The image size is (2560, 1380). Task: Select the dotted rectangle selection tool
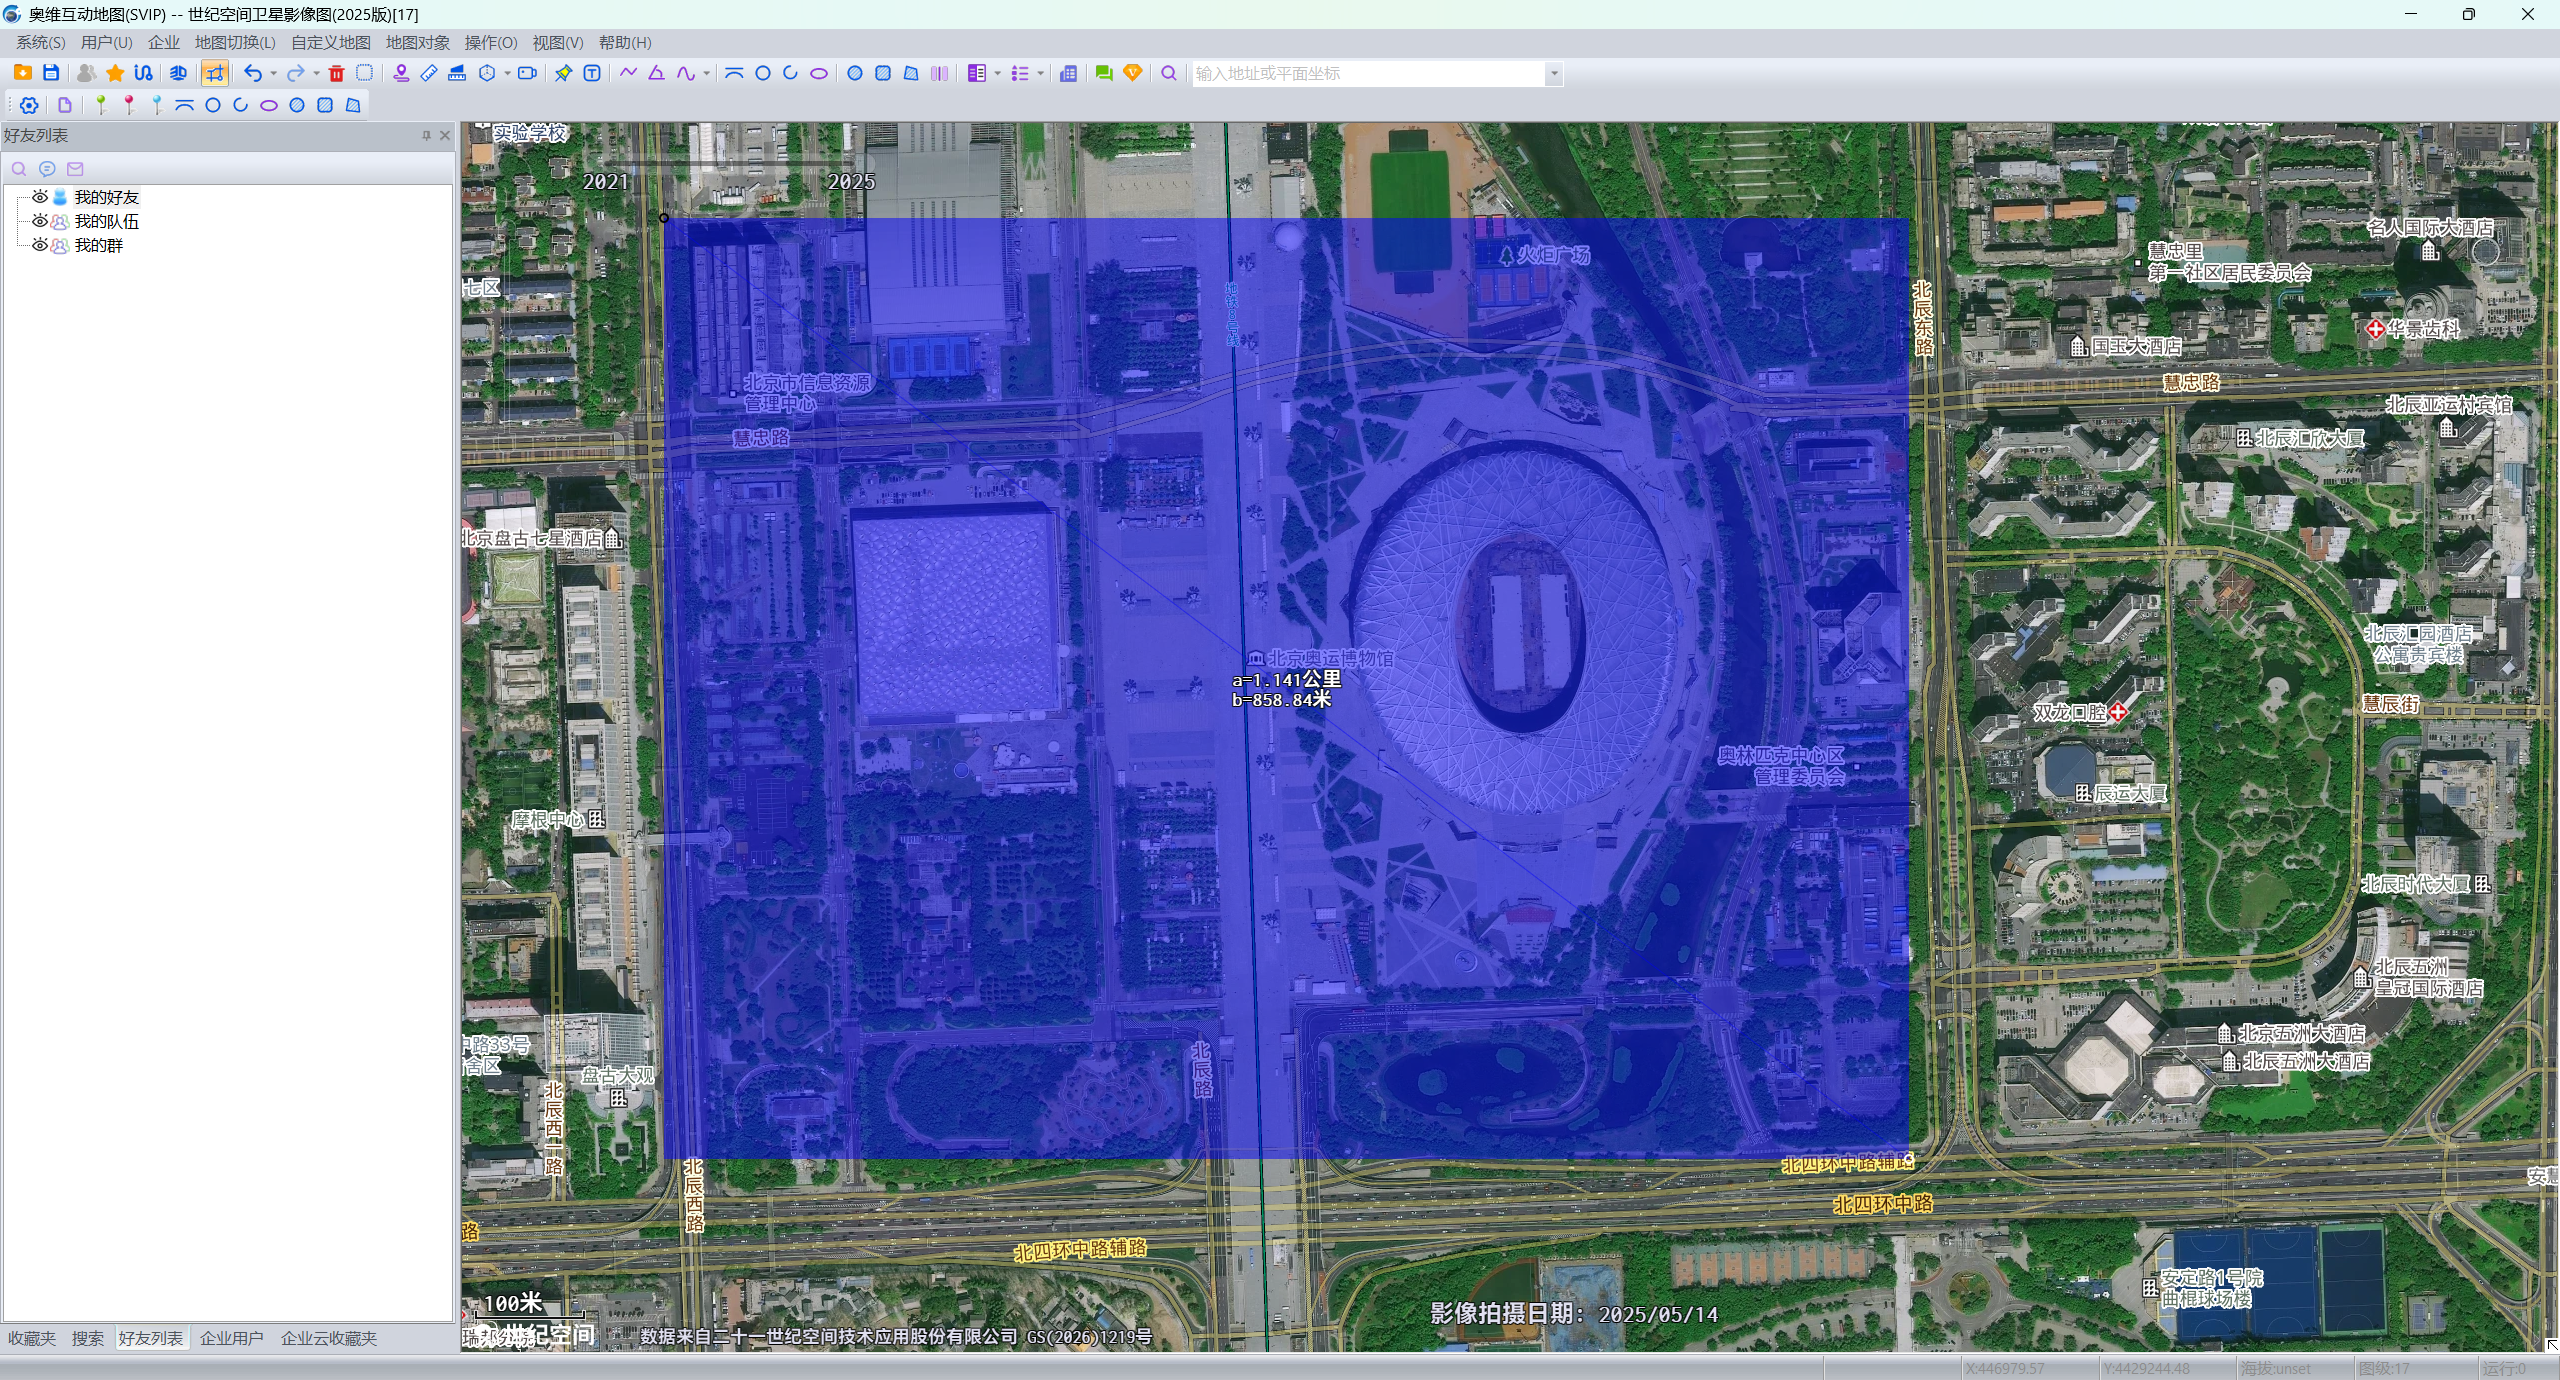pos(365,73)
